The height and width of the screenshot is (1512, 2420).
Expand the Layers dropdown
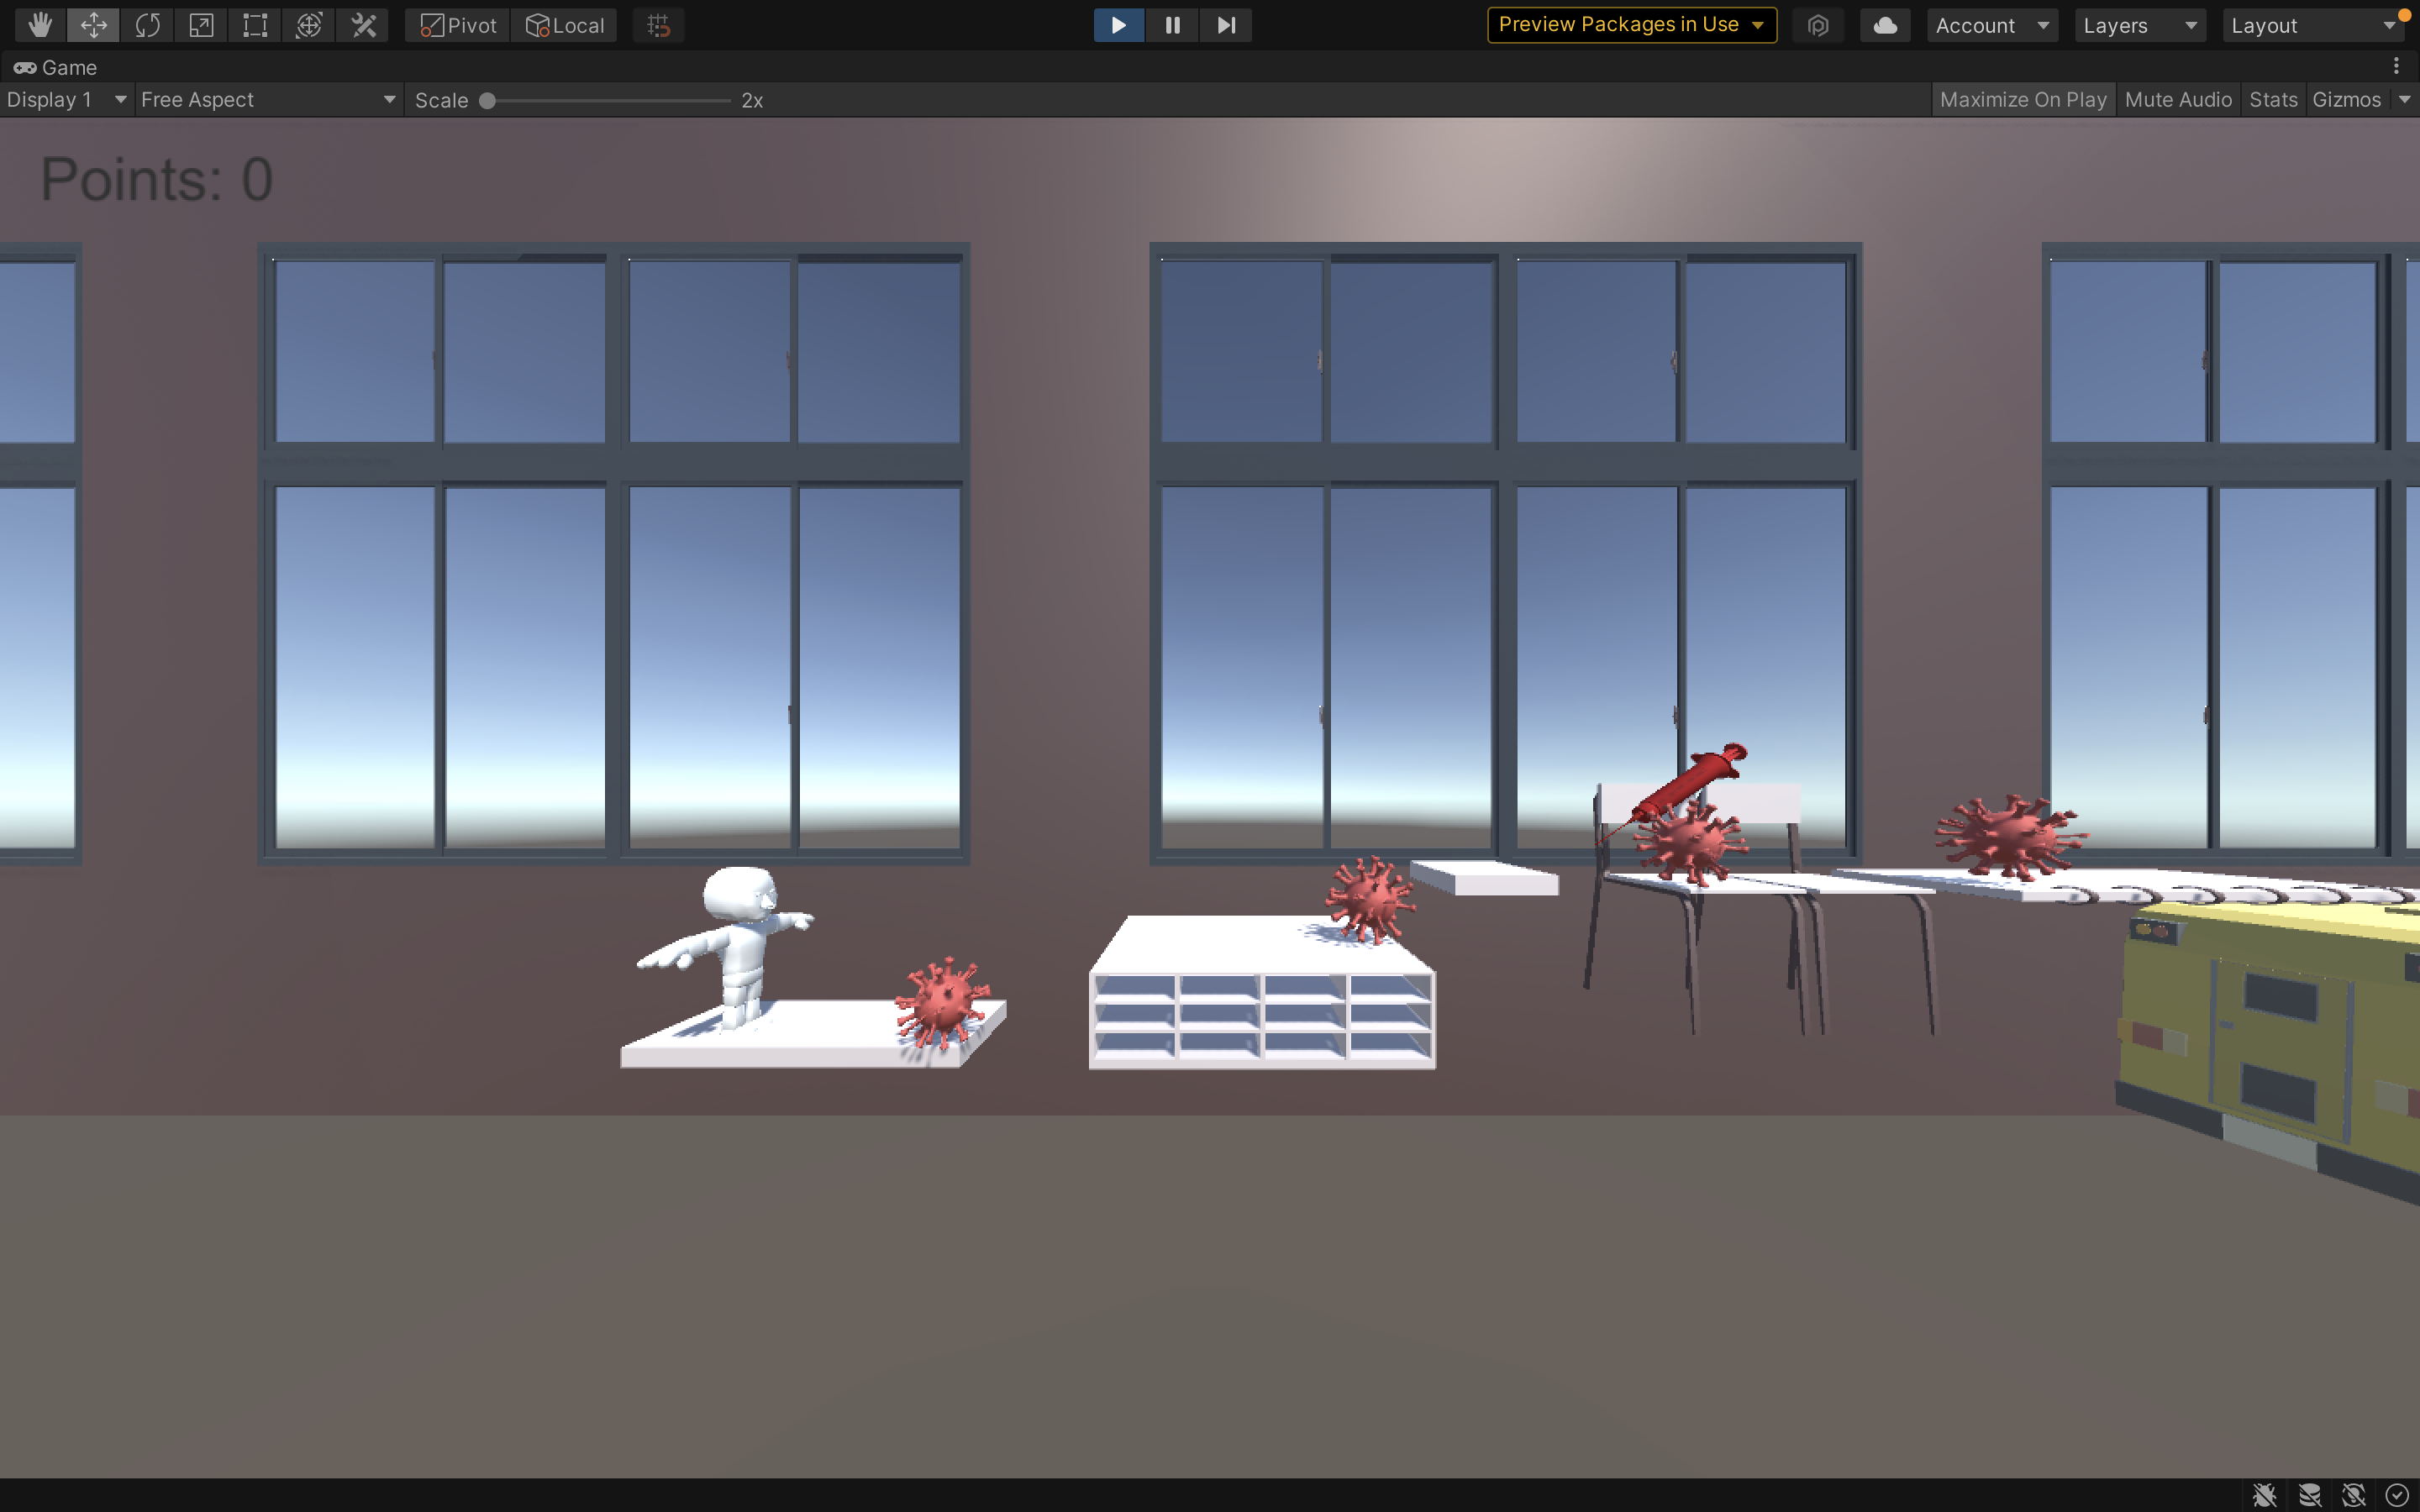click(x=2139, y=25)
